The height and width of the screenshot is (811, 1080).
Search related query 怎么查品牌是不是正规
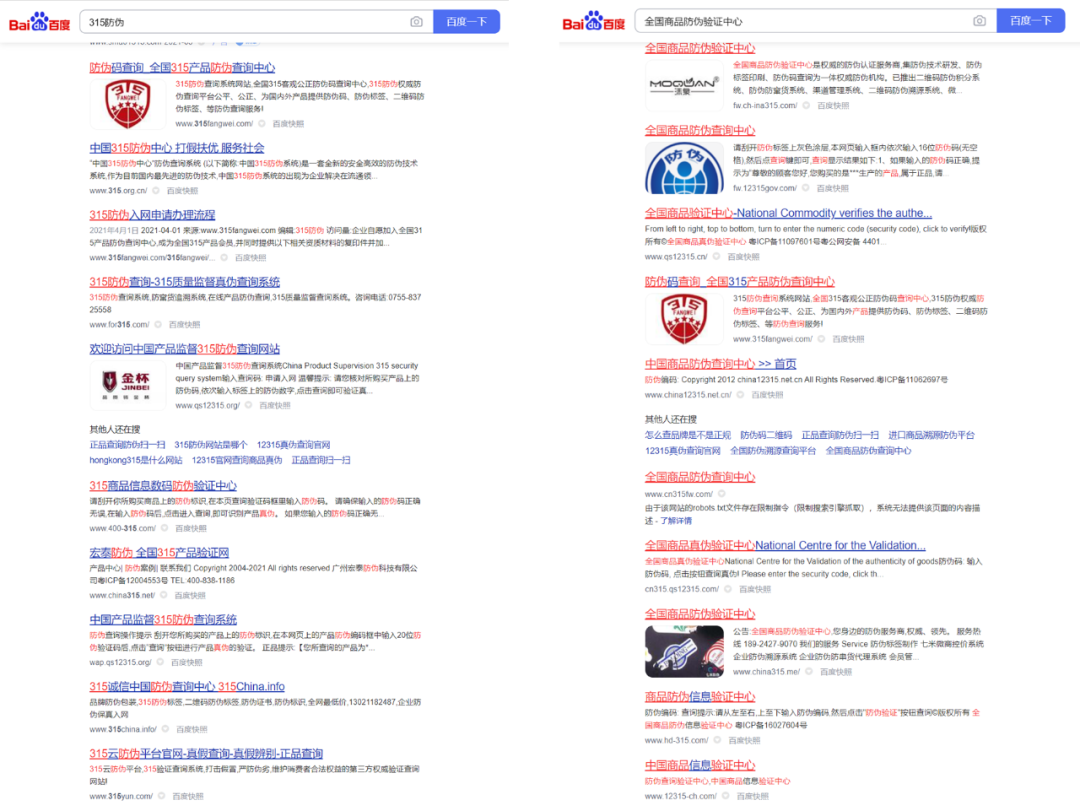(x=687, y=435)
